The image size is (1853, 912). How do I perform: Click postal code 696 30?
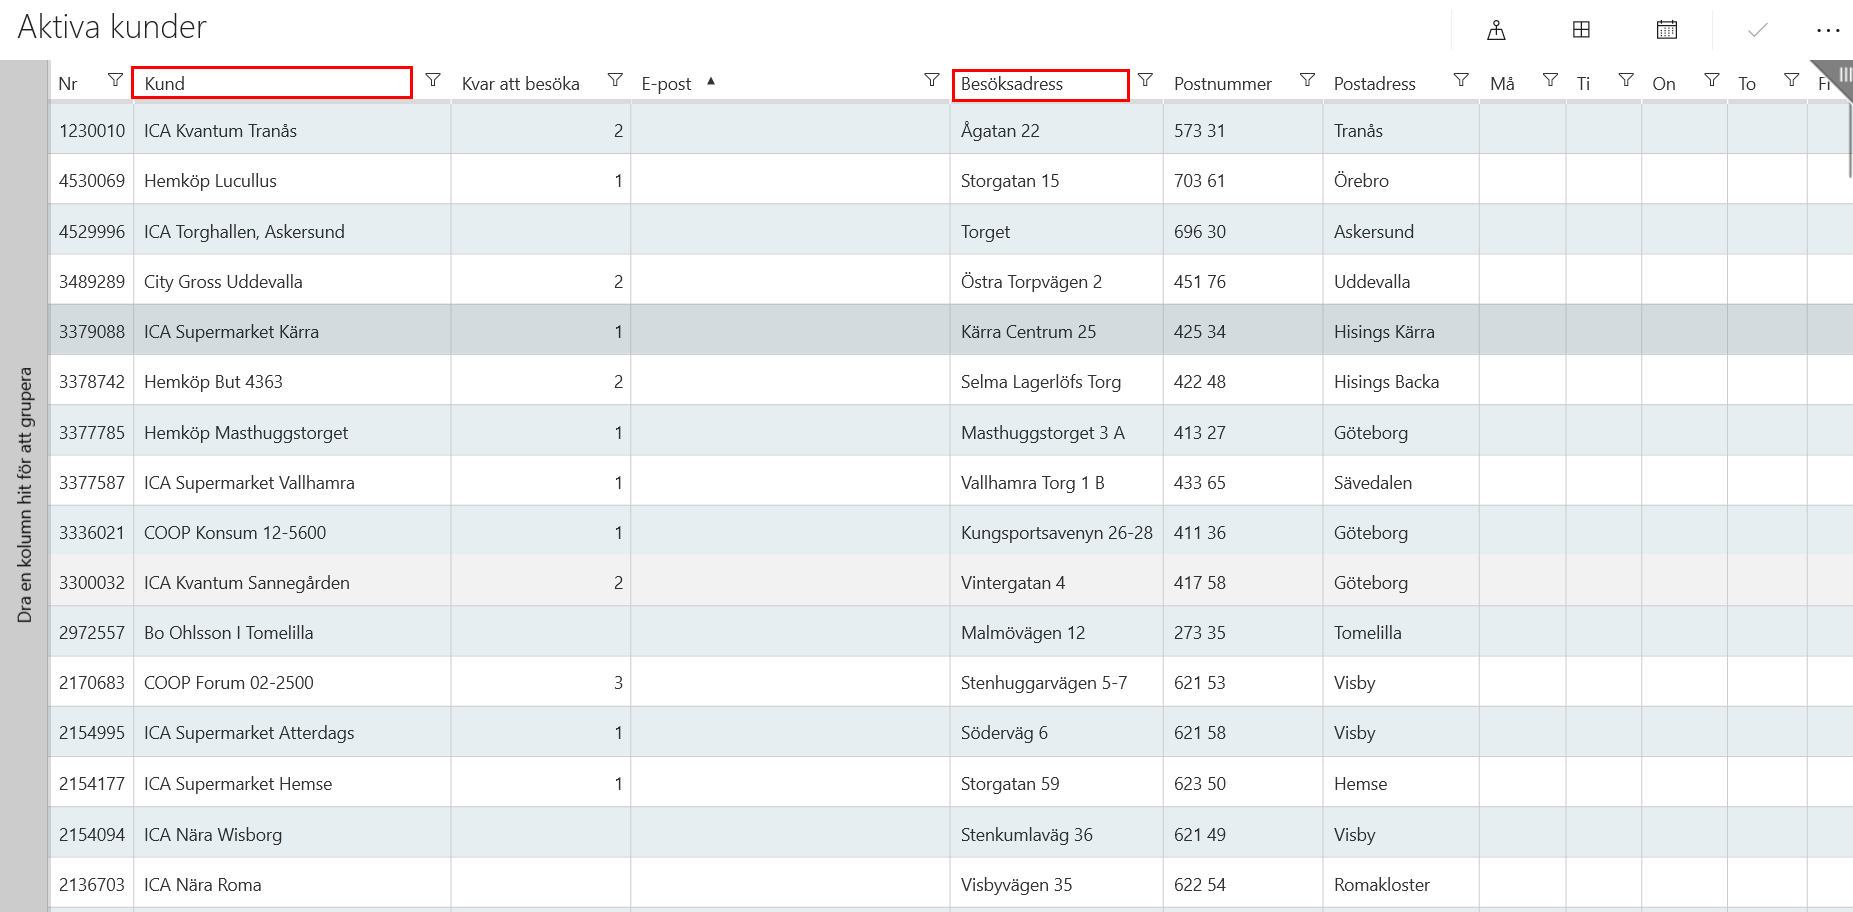(1200, 232)
